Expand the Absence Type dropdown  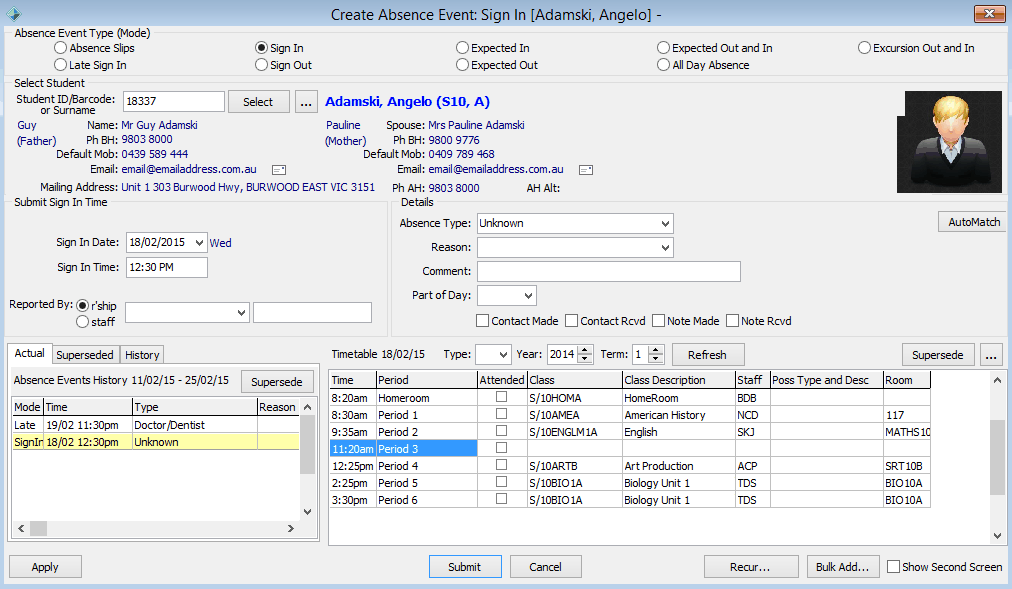pos(665,224)
